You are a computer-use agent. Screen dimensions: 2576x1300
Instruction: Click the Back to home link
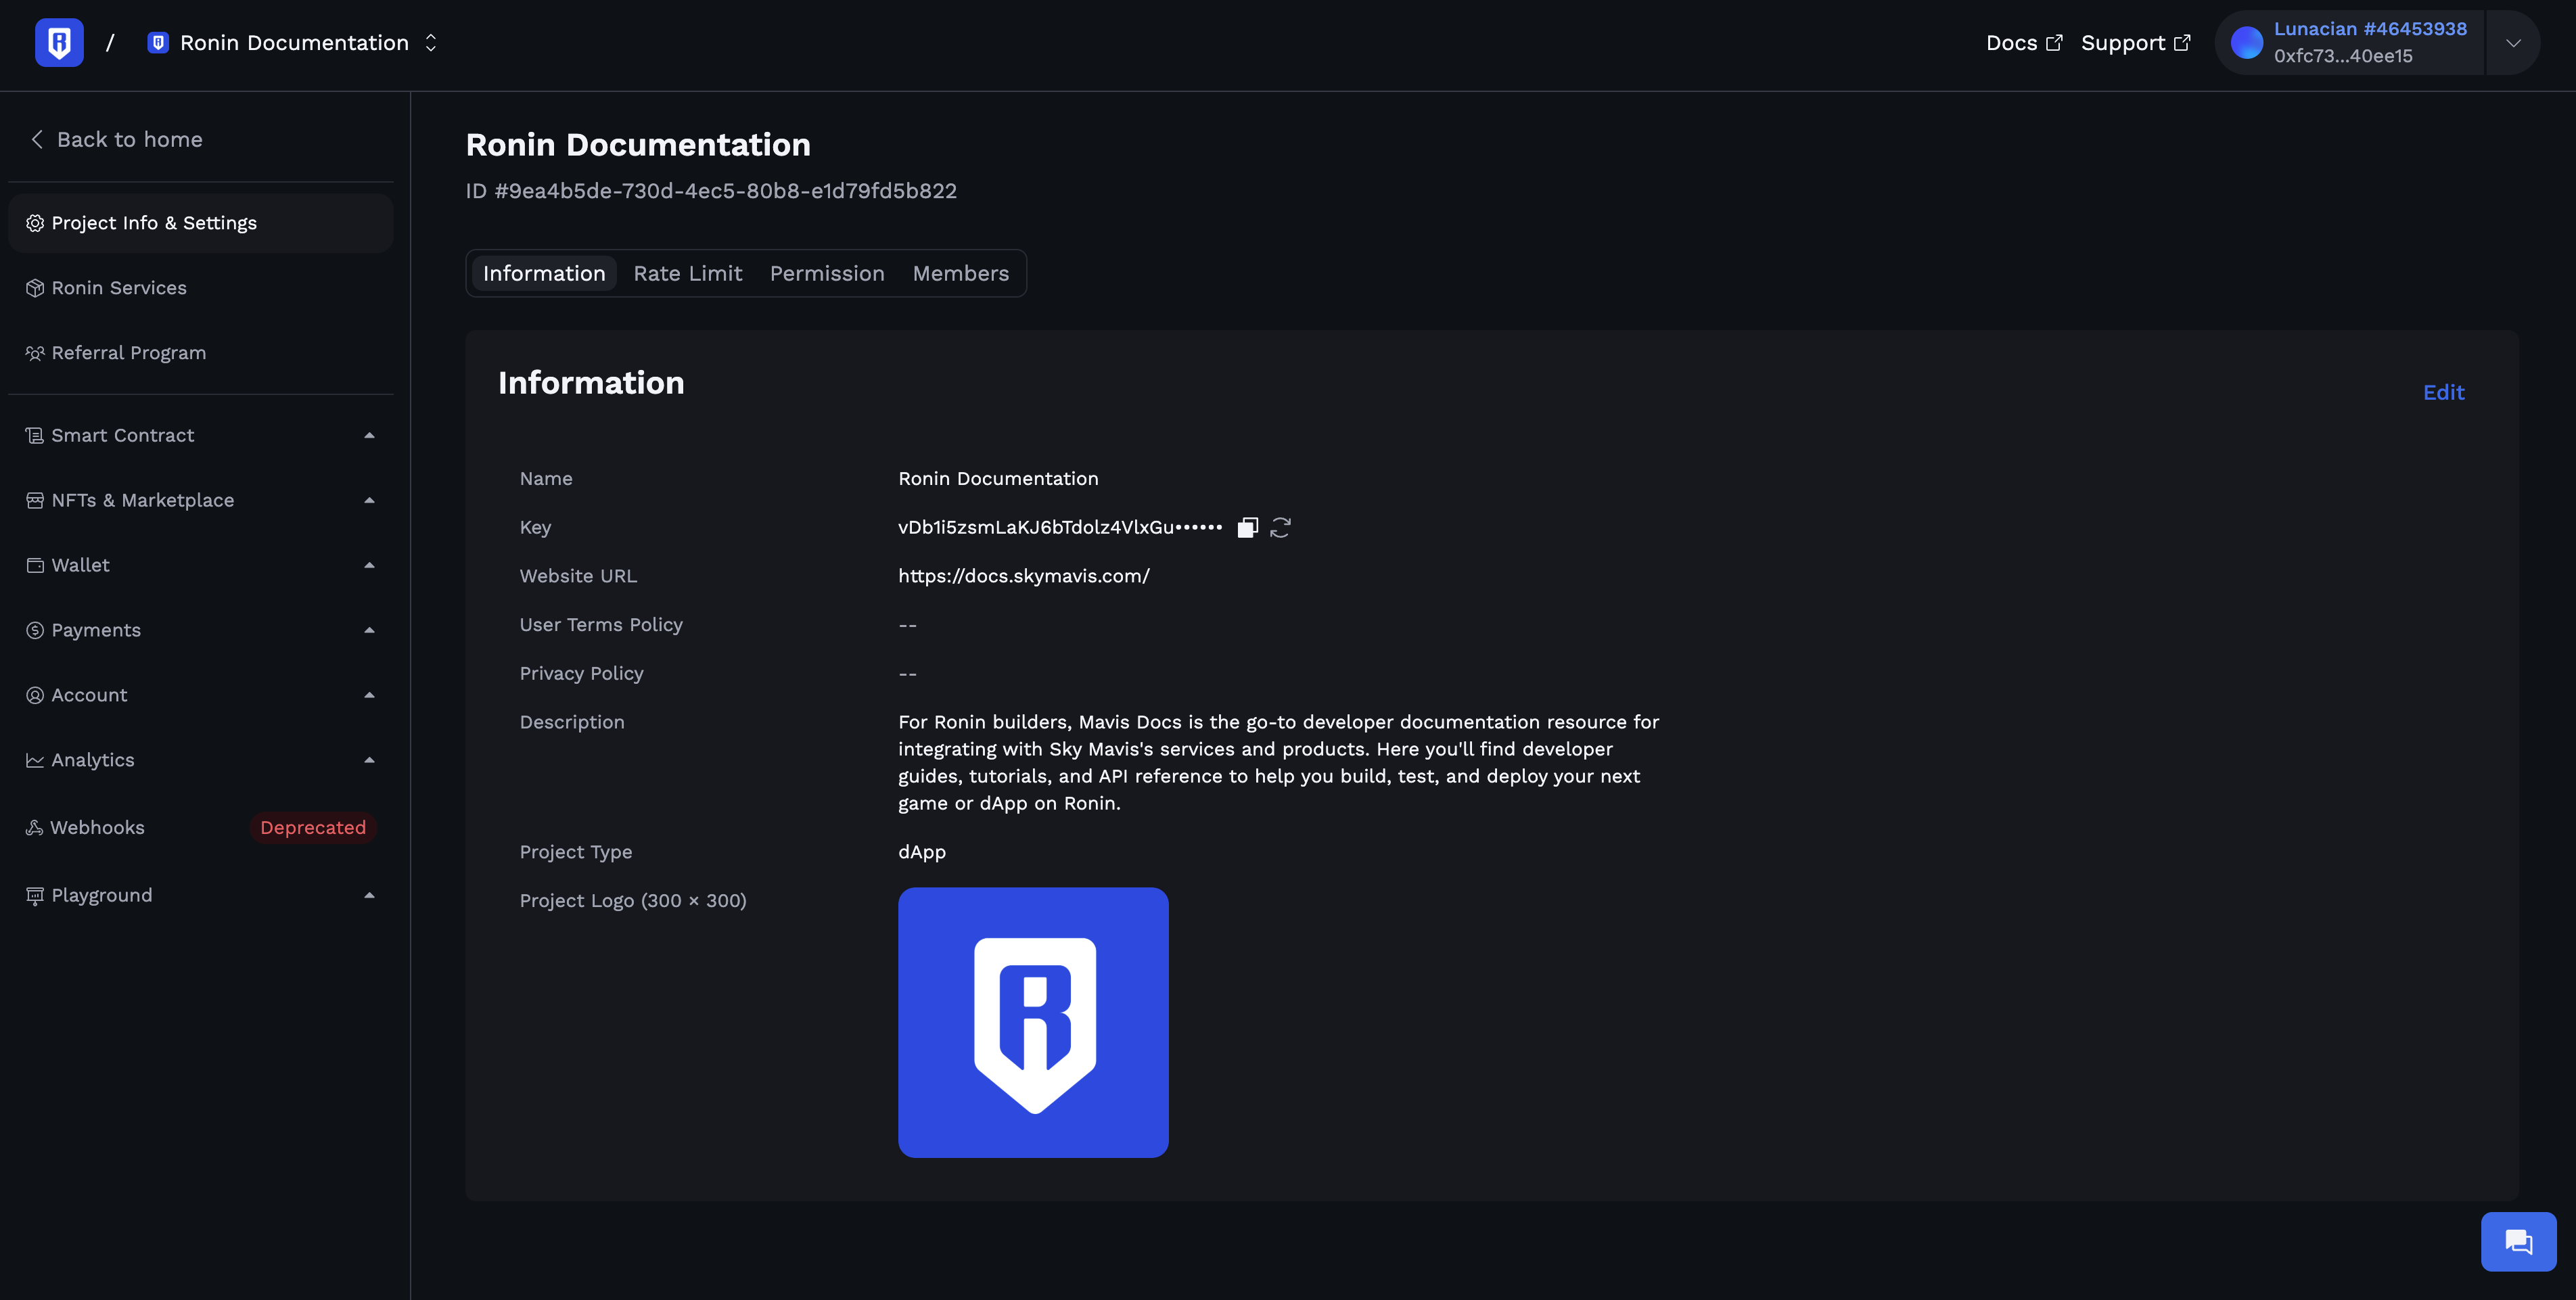click(x=116, y=139)
